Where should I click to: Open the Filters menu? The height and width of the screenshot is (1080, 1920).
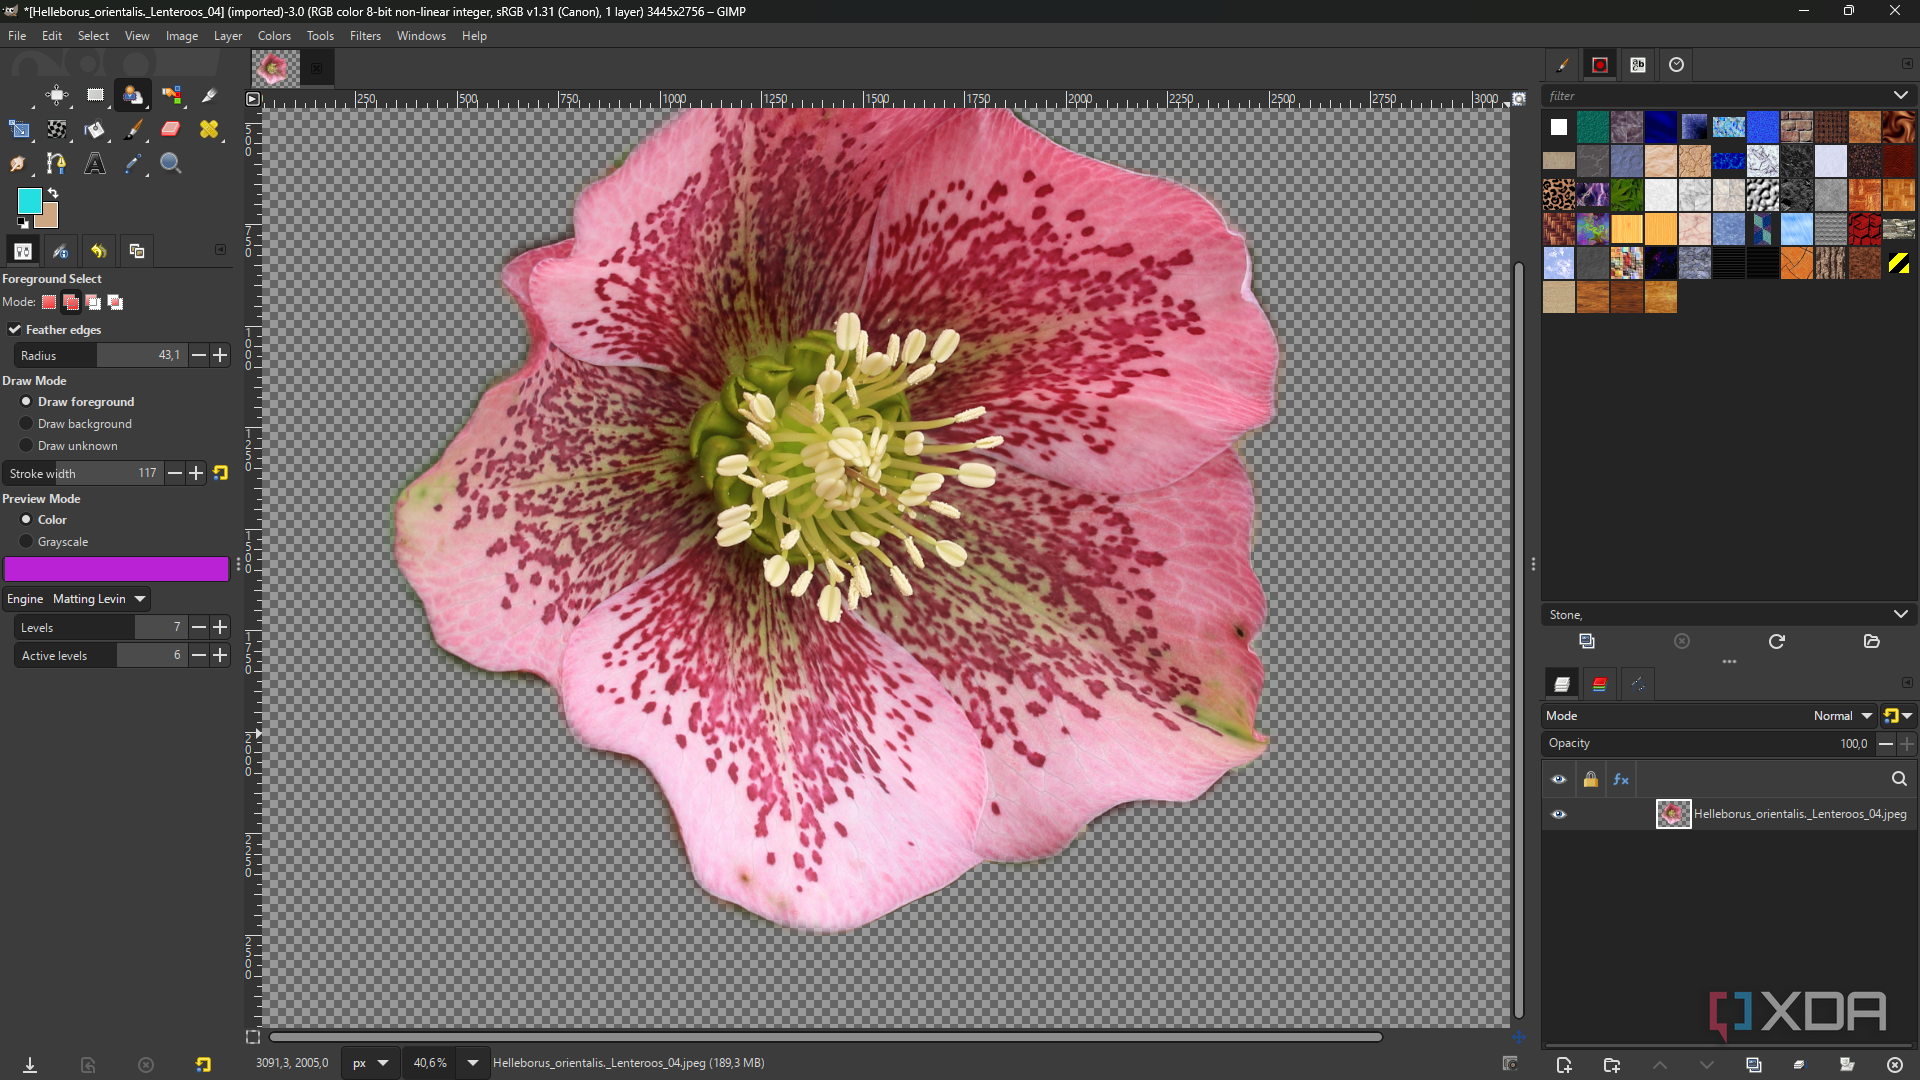(x=365, y=36)
